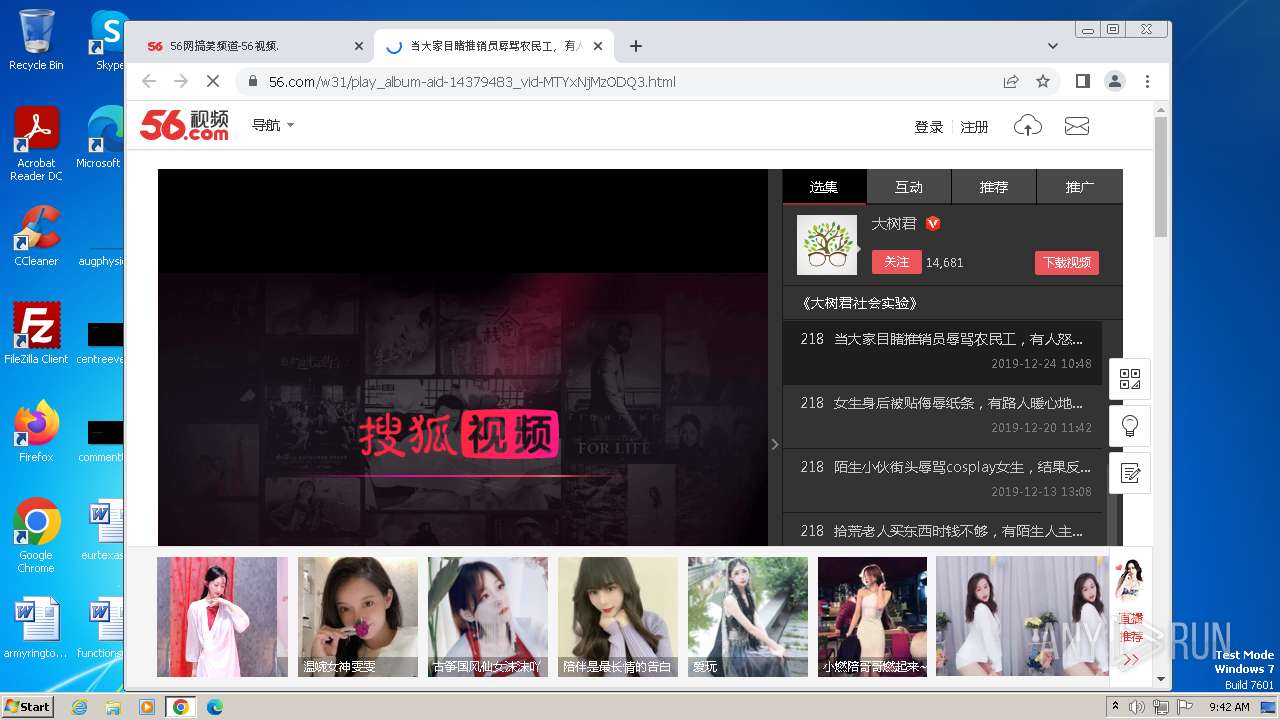Expand the 导航 navigation dropdown
The width and height of the screenshot is (1280, 720).
click(x=273, y=125)
